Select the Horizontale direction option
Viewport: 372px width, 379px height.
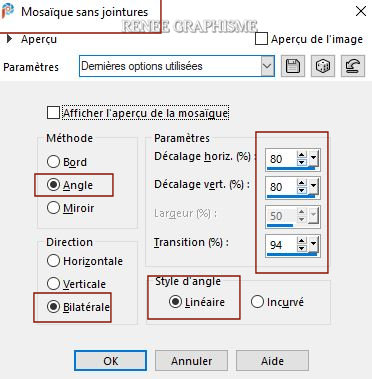(53, 261)
